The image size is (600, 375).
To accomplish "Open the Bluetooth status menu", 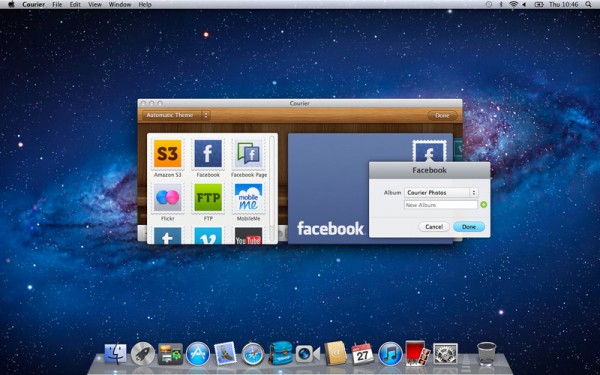I will click(501, 5).
